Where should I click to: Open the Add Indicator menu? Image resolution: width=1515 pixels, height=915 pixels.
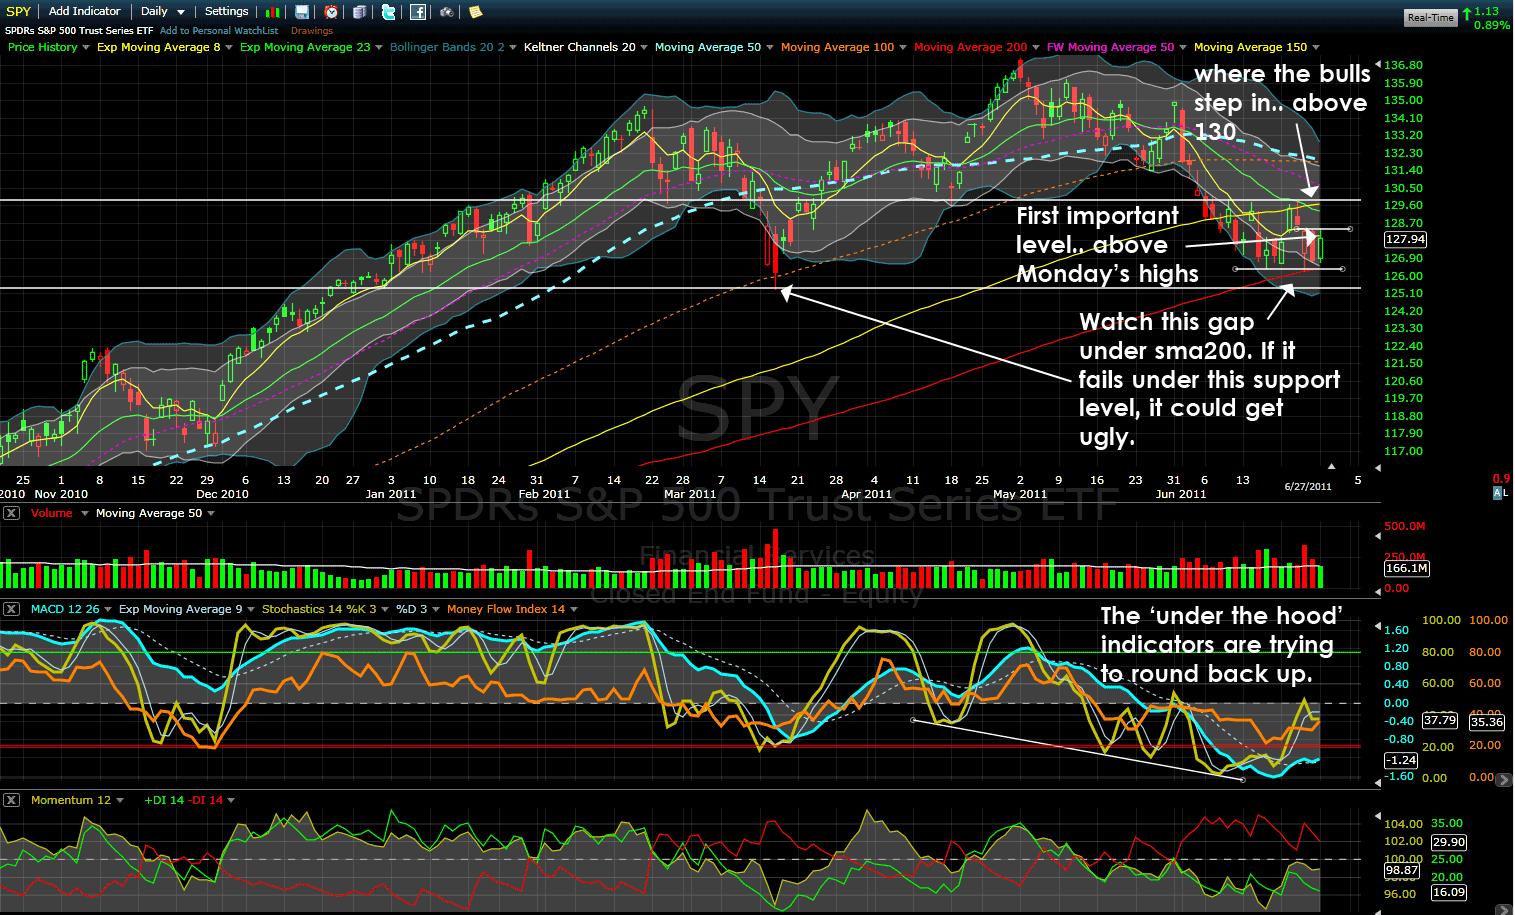[x=84, y=11]
